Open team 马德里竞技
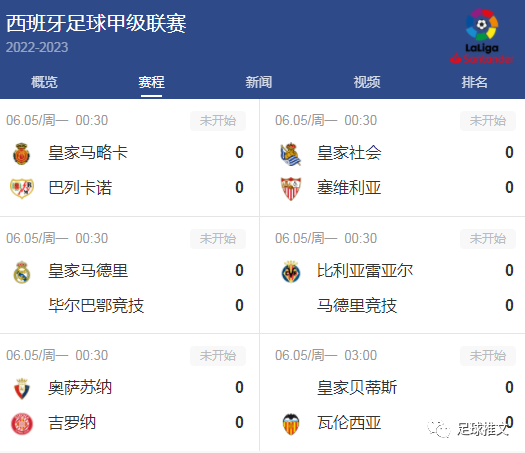 point(357,305)
